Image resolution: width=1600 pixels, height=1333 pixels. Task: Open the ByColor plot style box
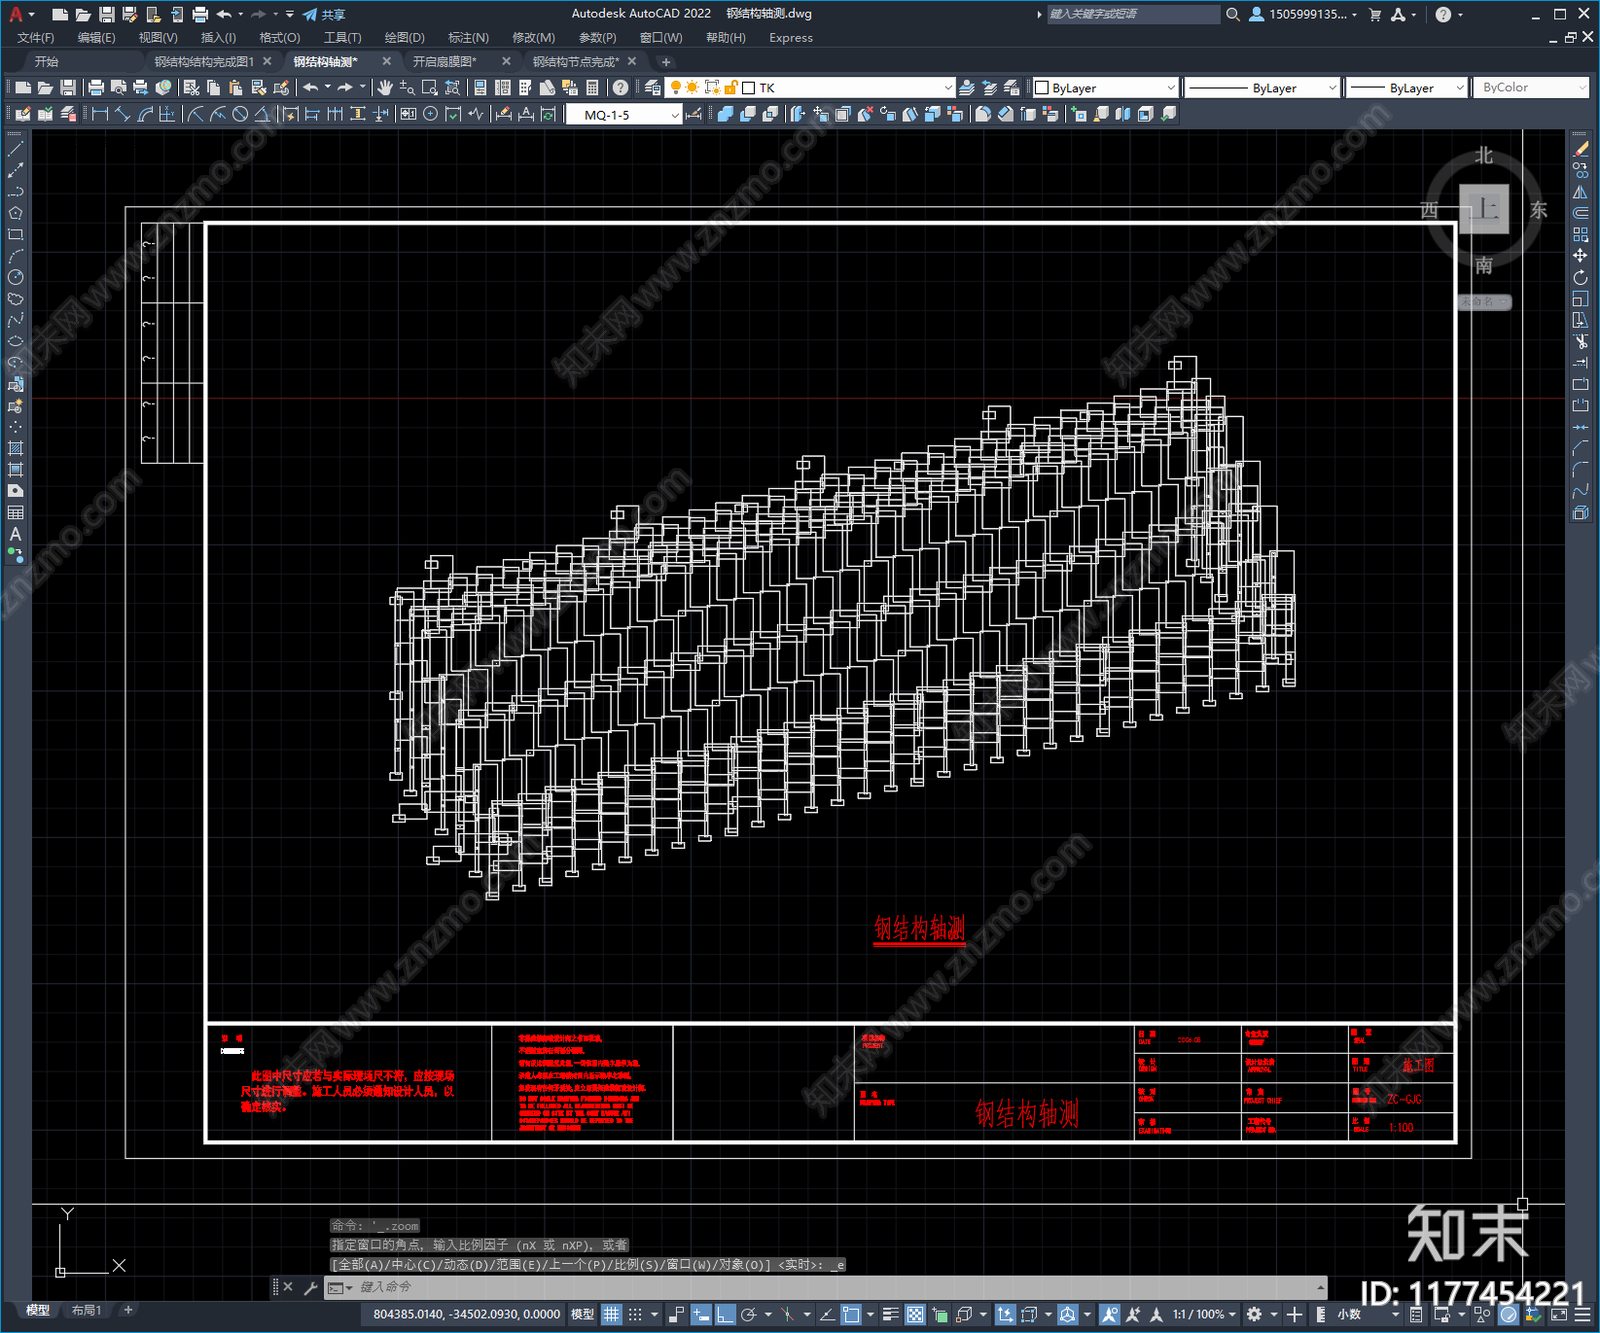click(1533, 88)
